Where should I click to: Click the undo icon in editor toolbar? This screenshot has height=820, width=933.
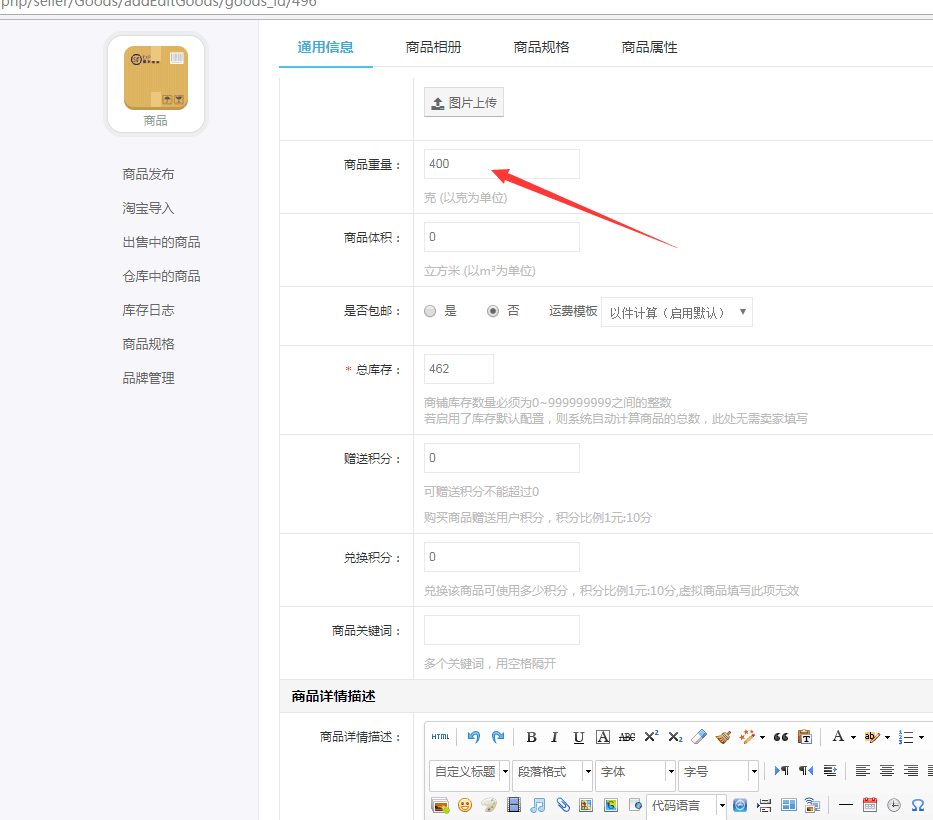click(x=474, y=737)
